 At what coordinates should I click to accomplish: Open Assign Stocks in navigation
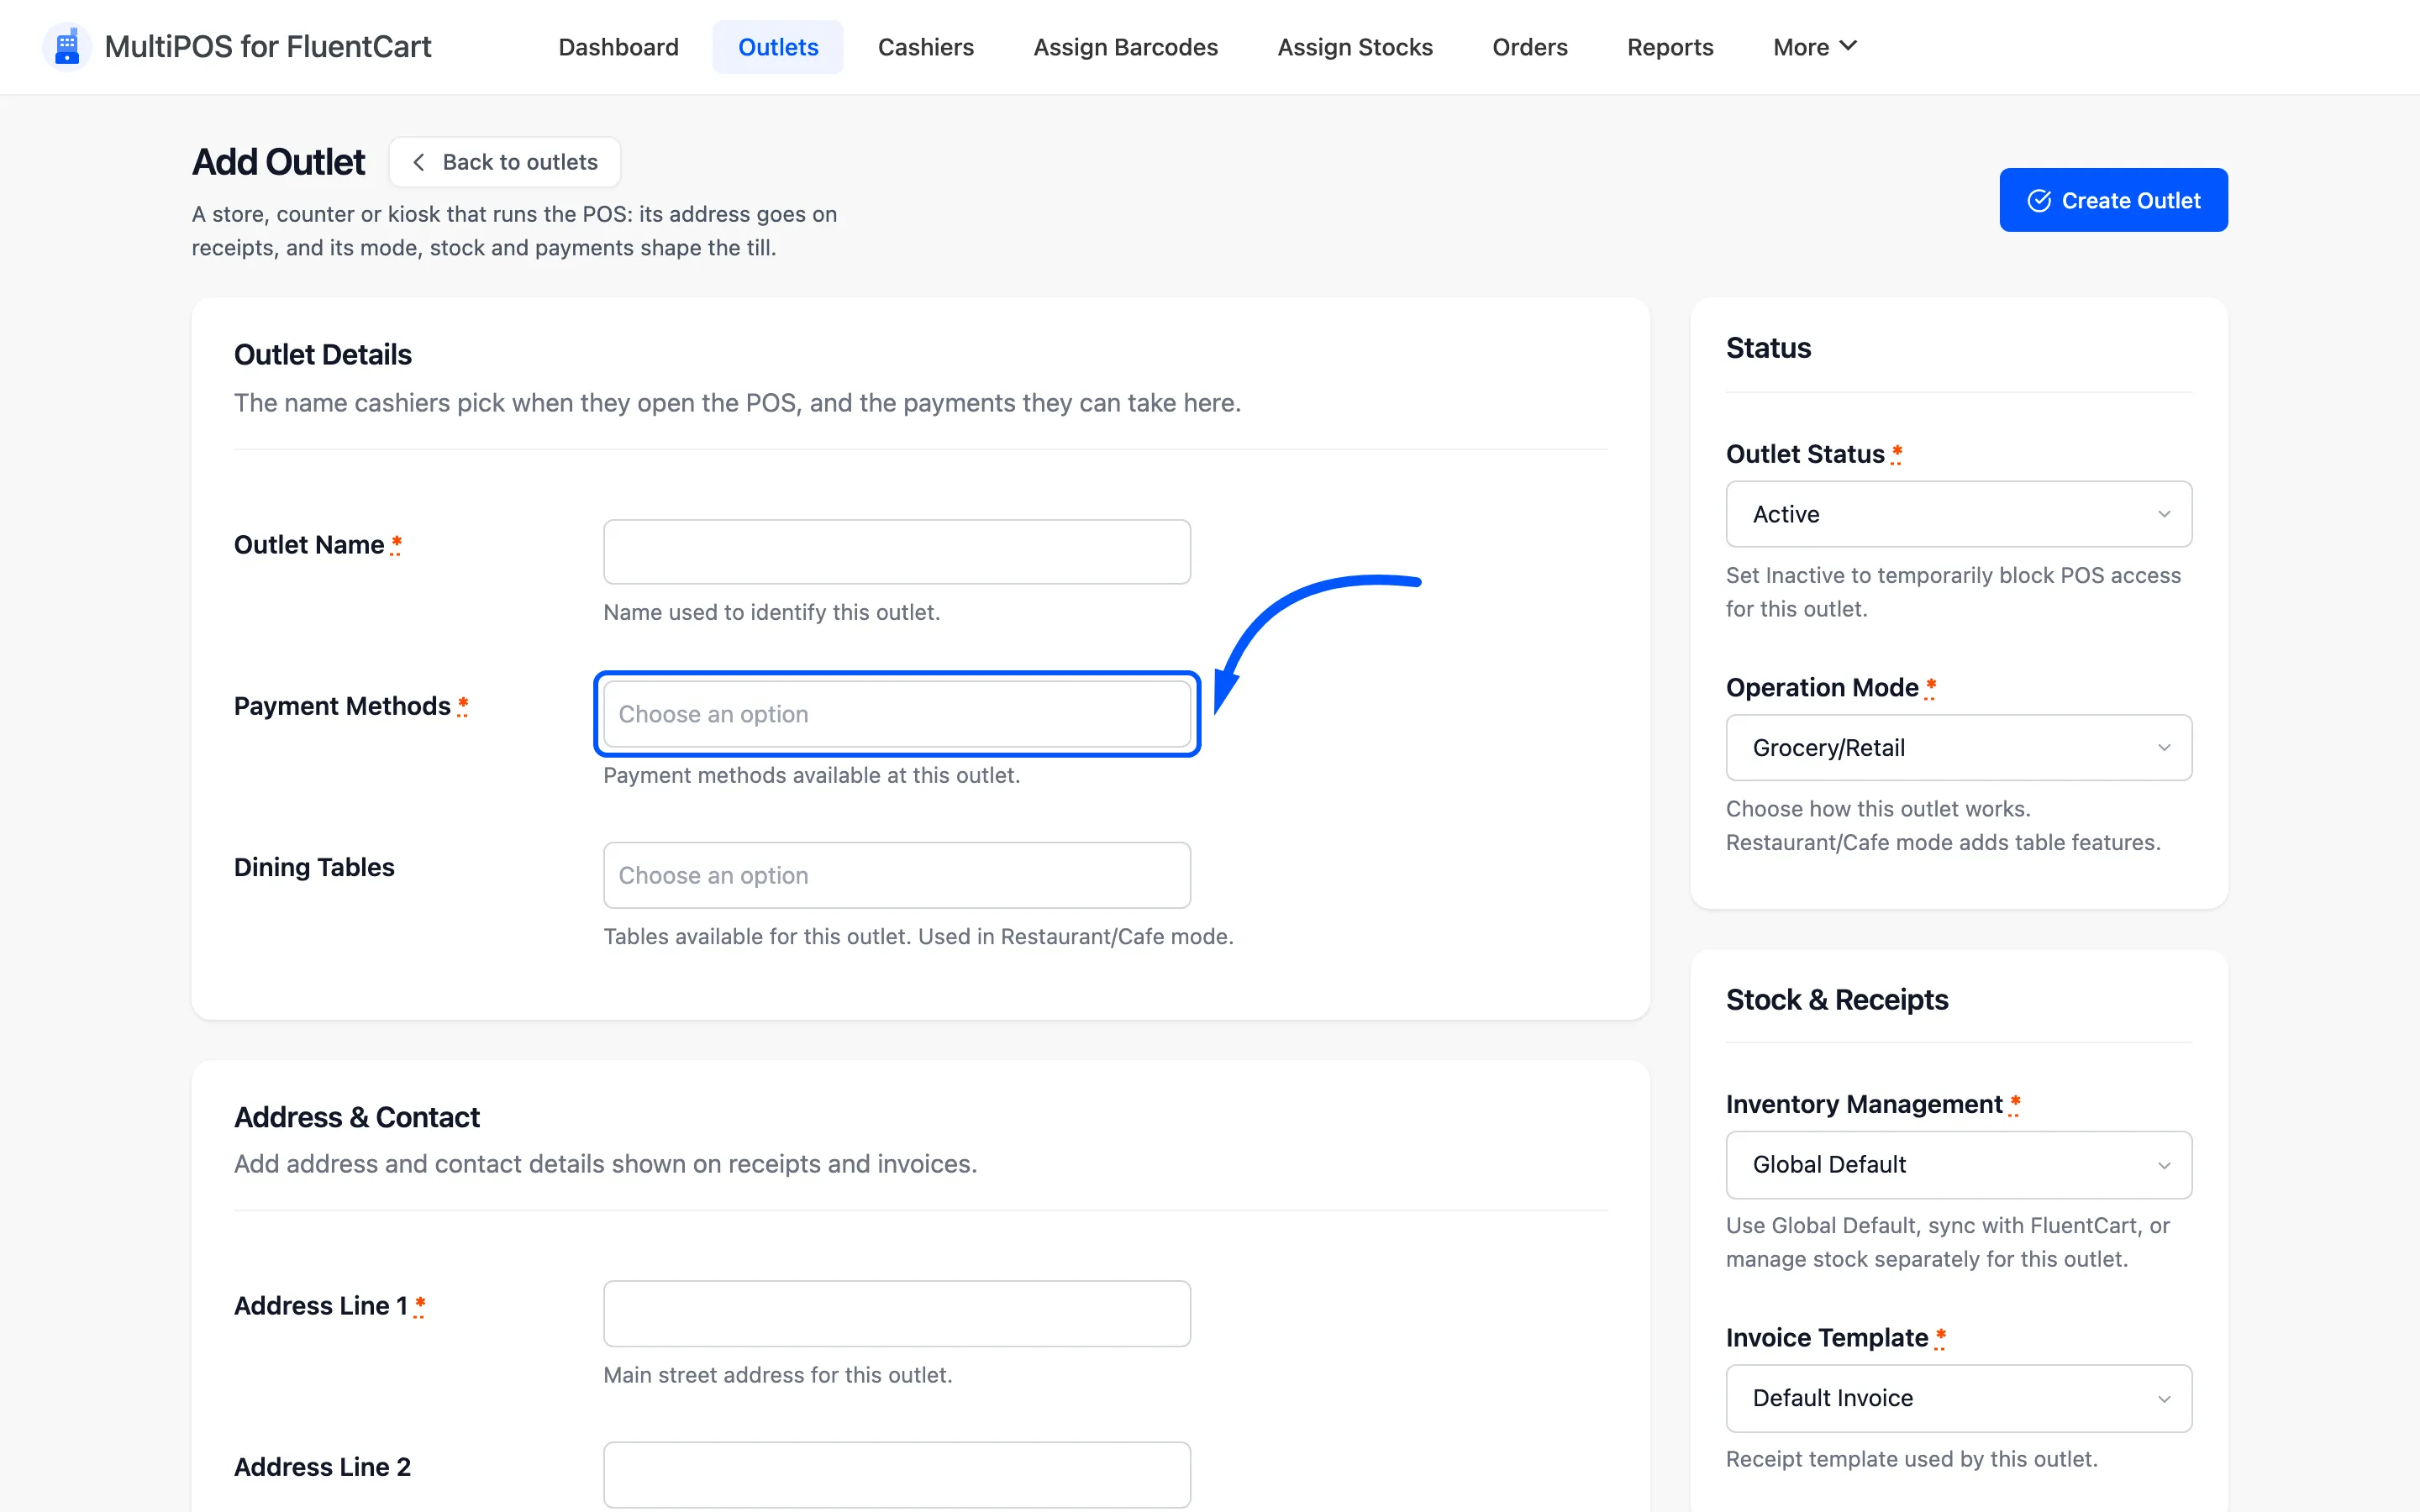(1355, 47)
